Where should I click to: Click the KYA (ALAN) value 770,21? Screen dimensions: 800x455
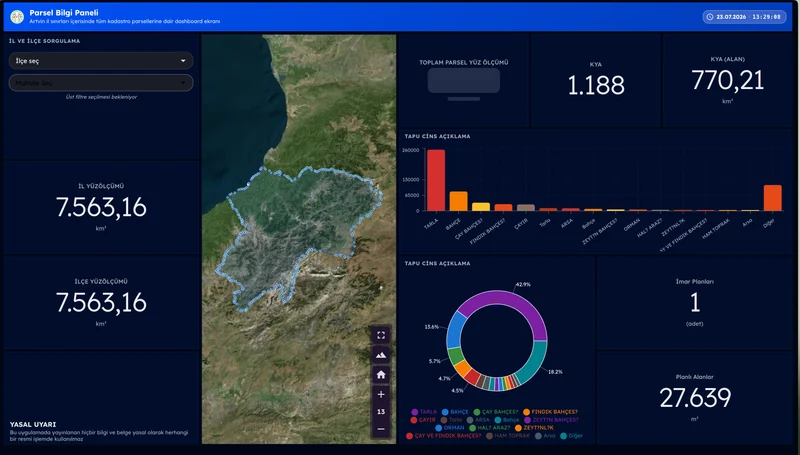(x=728, y=80)
